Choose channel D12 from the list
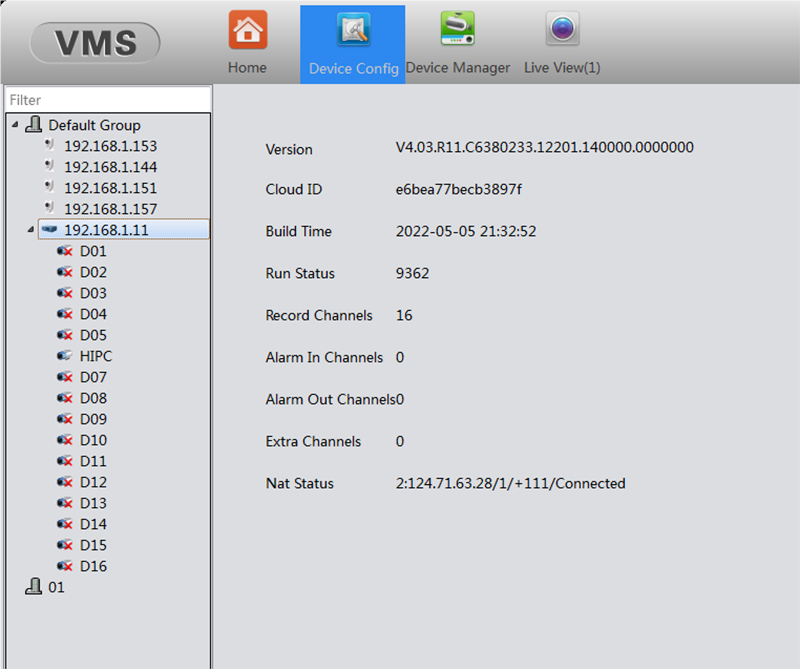 click(93, 482)
